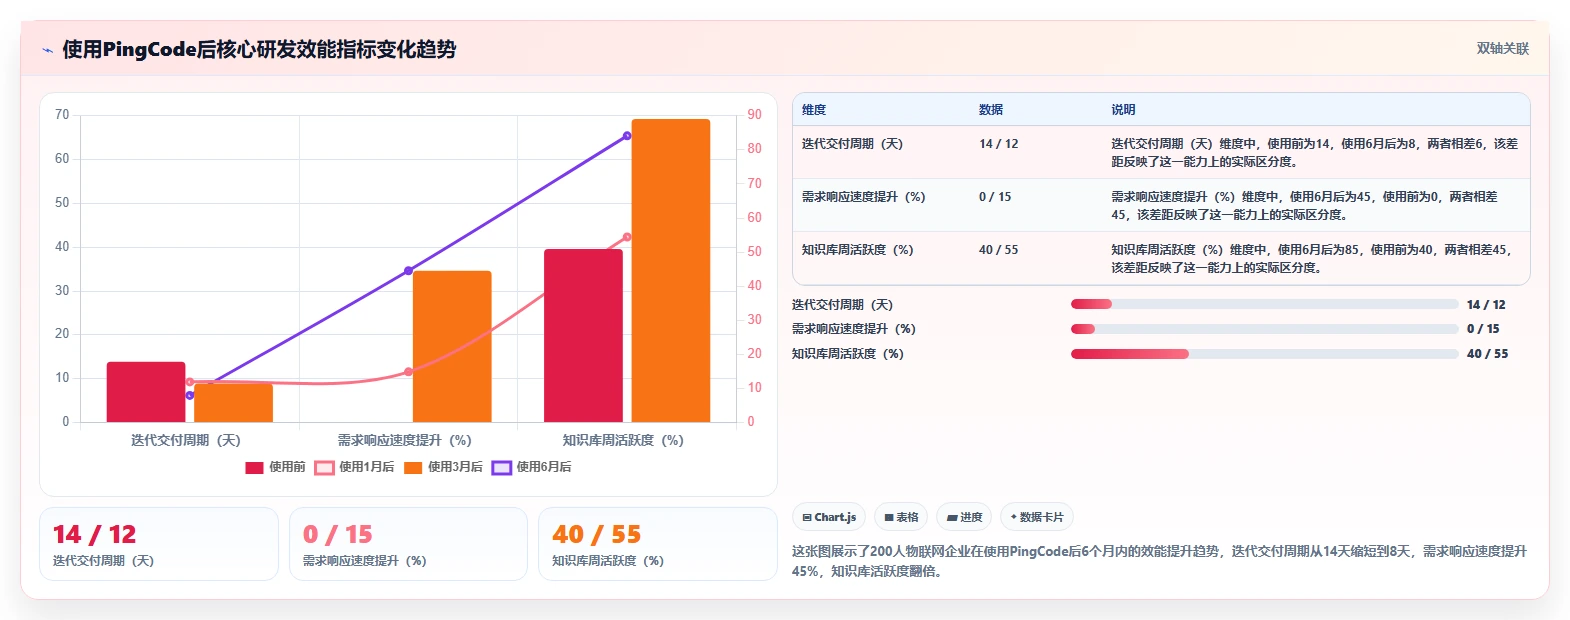Click the pink line point above 知识库周活跃度

click(627, 237)
